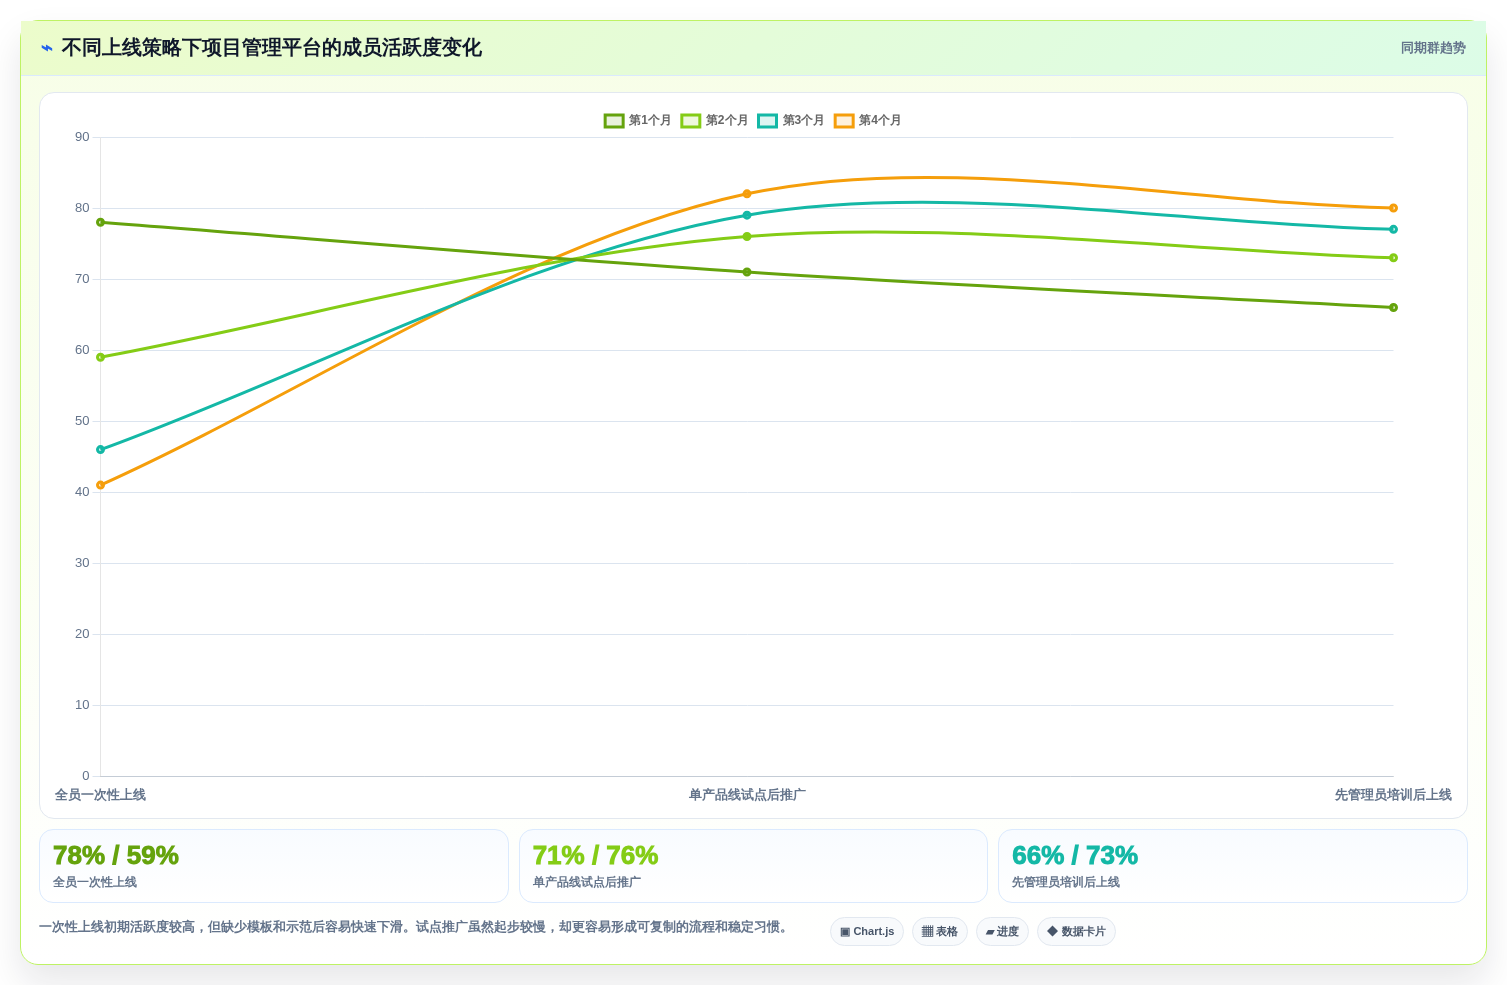The width and height of the screenshot is (1507, 985).
Task: Click the light green 第2个月 legend swatch
Action: pyautogui.click(x=691, y=121)
